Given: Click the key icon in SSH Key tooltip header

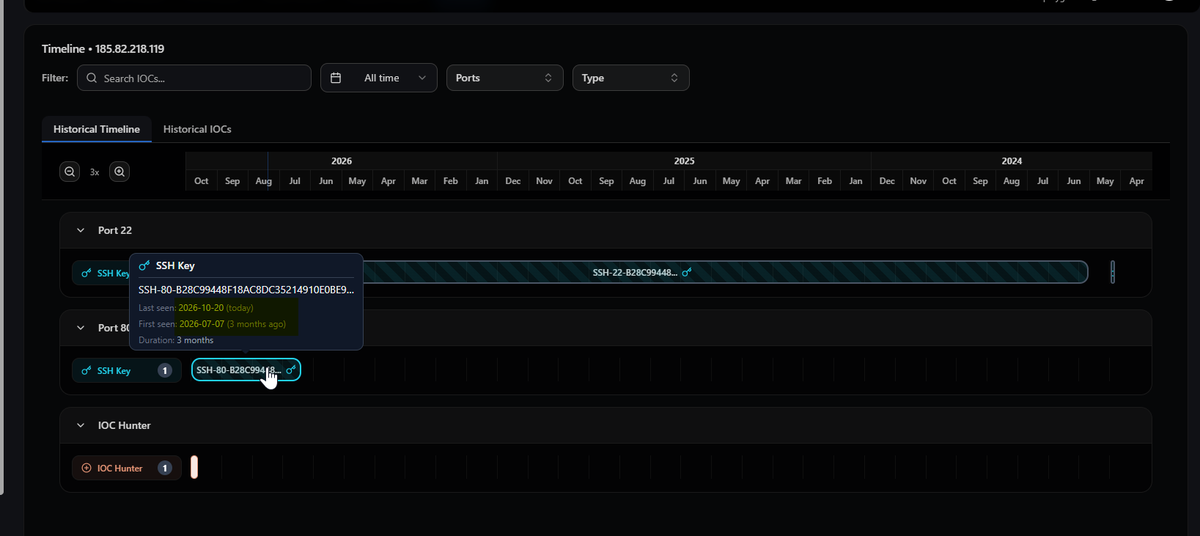Looking at the screenshot, I should pos(146,266).
